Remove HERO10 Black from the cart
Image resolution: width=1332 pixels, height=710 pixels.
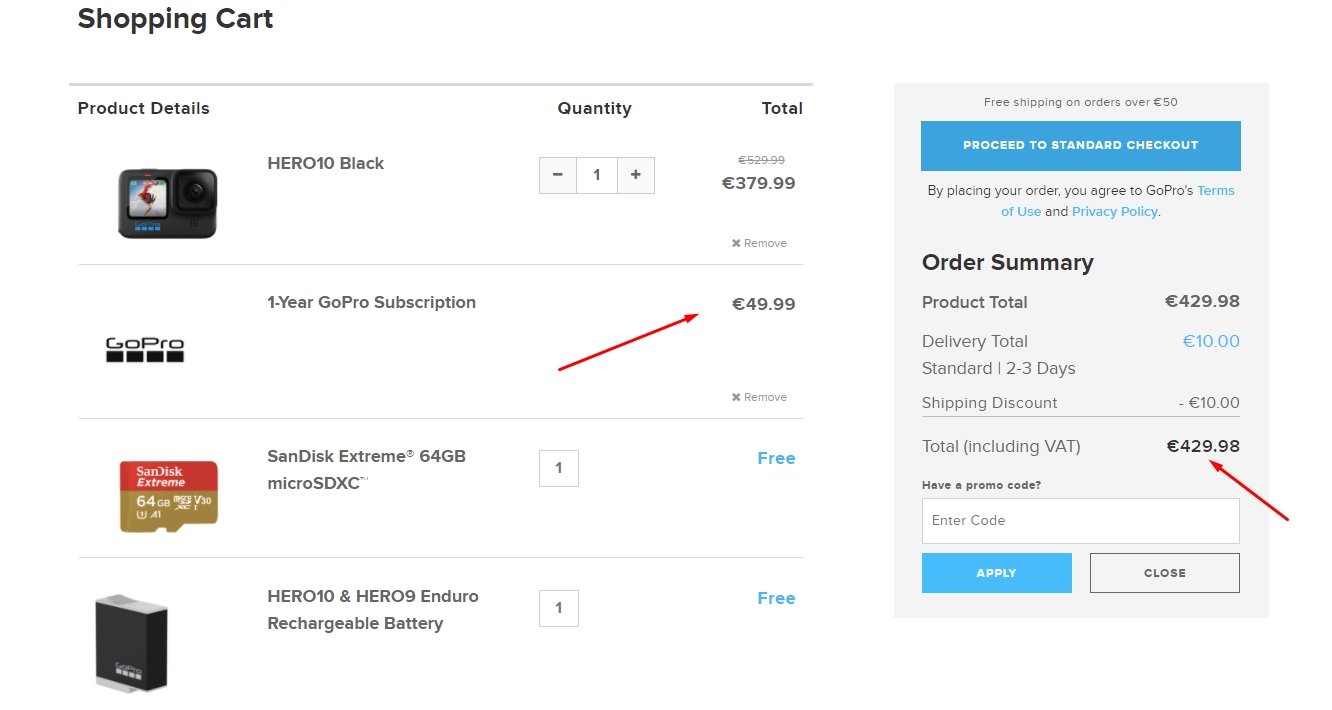[x=759, y=243]
